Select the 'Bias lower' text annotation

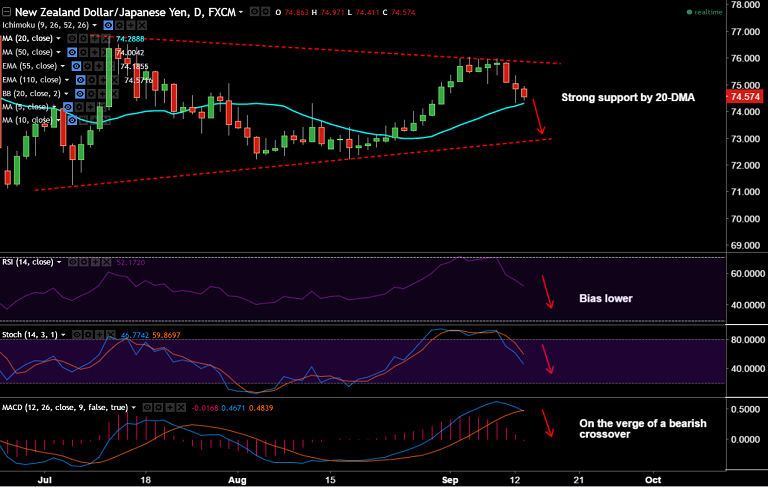(x=606, y=298)
